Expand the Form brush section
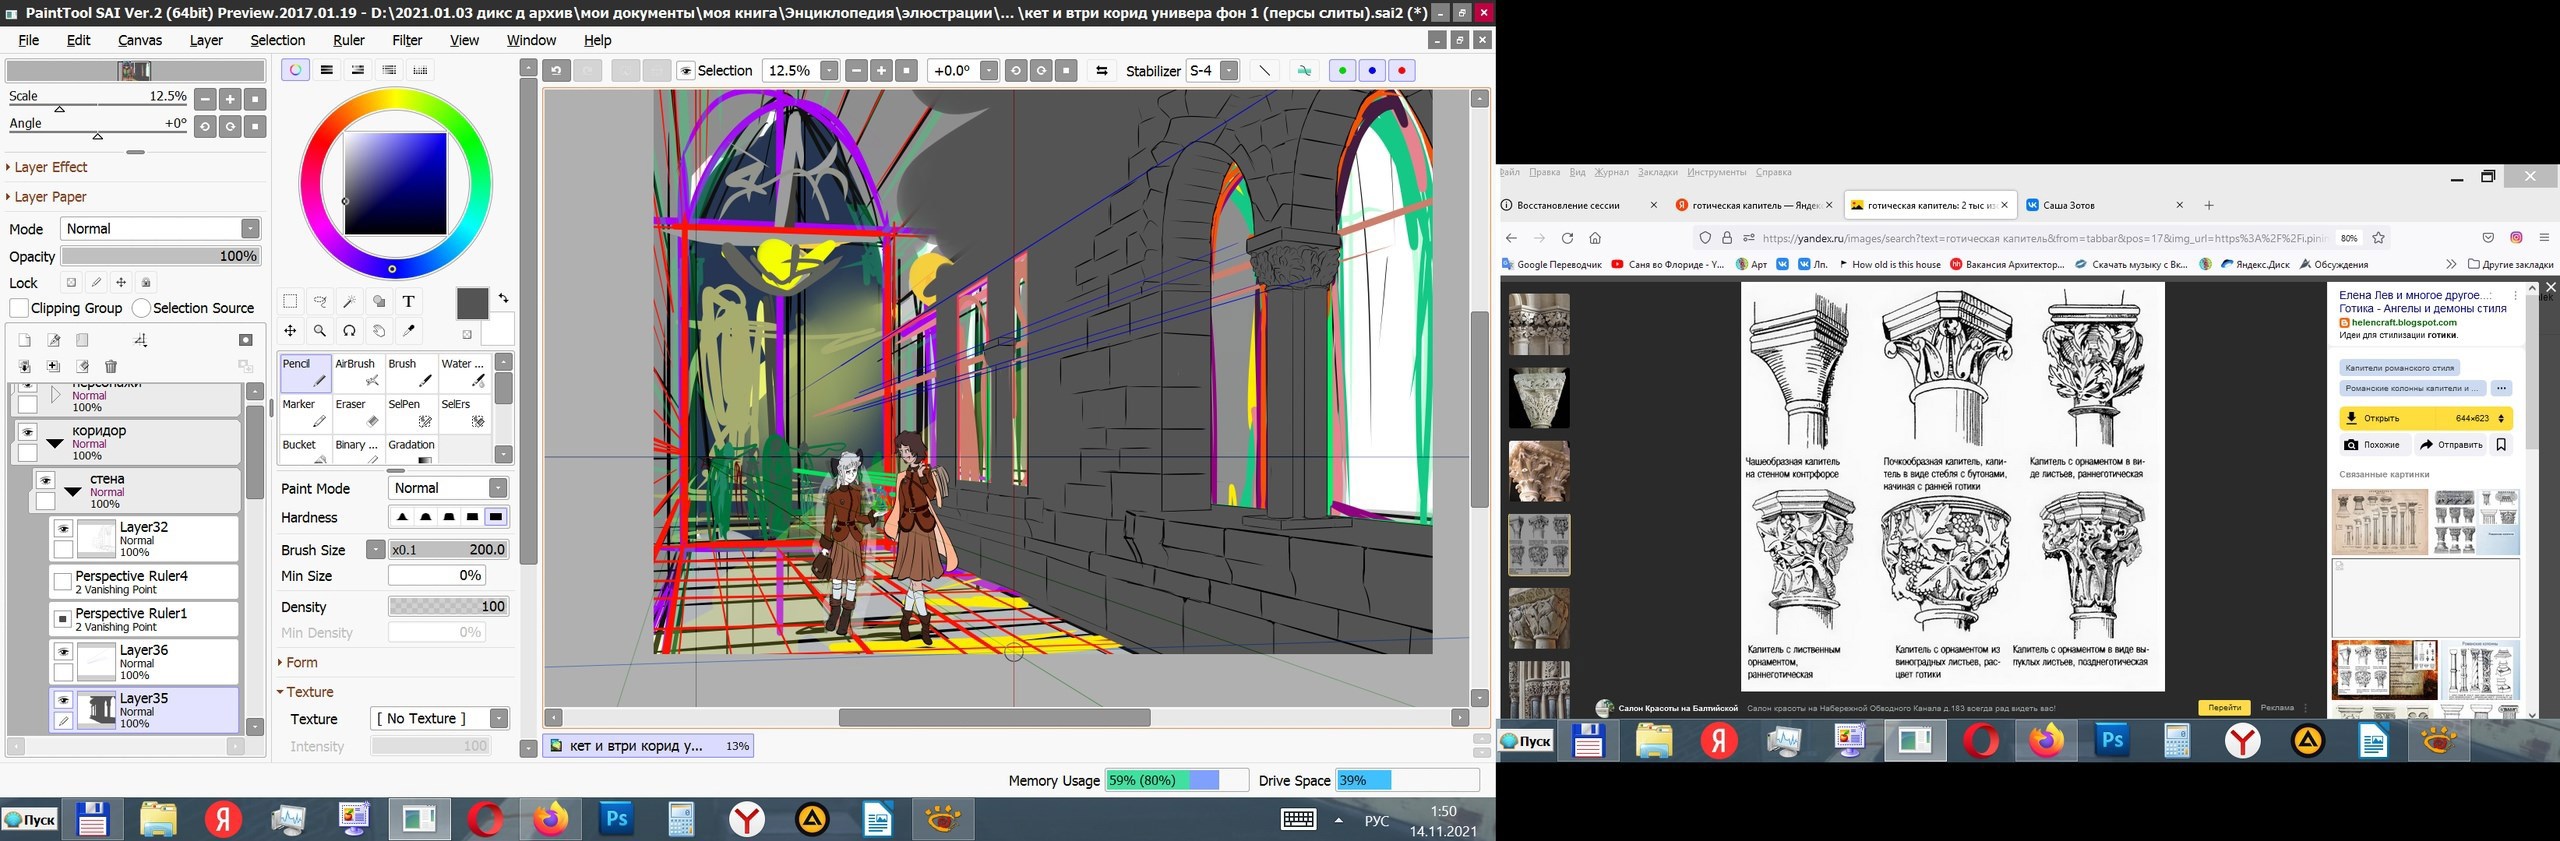Image resolution: width=2560 pixels, height=841 pixels. tap(297, 662)
